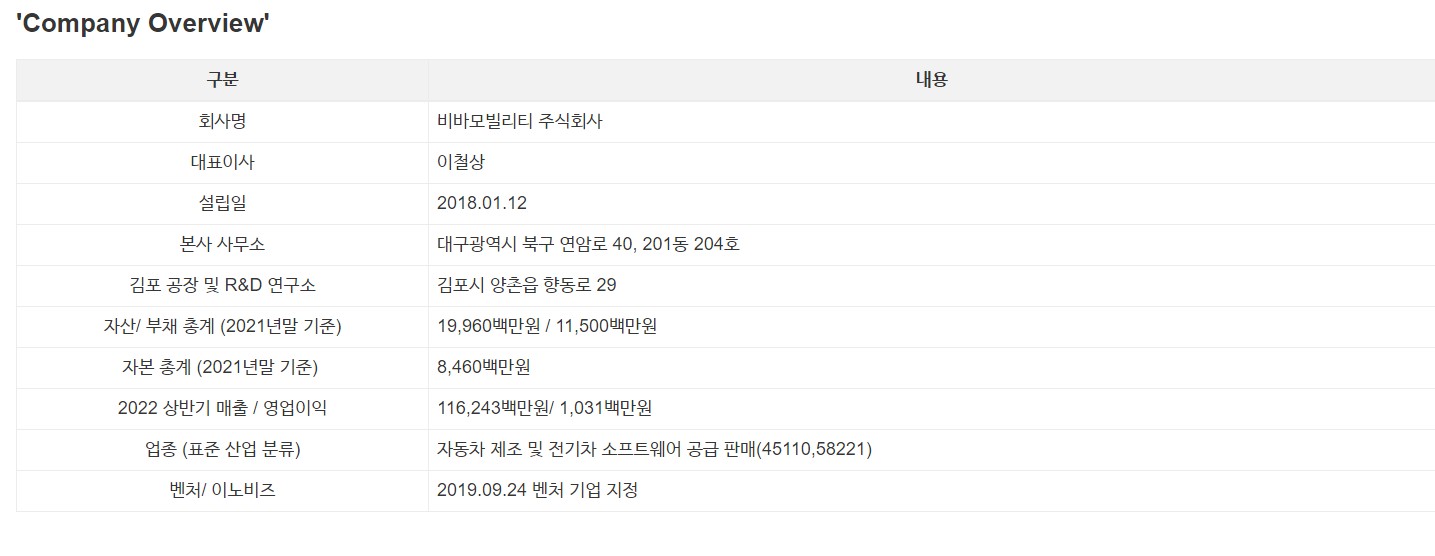Image resolution: width=1435 pixels, height=556 pixels.
Task: Select CEO name 이철상
Action: (x=461, y=162)
